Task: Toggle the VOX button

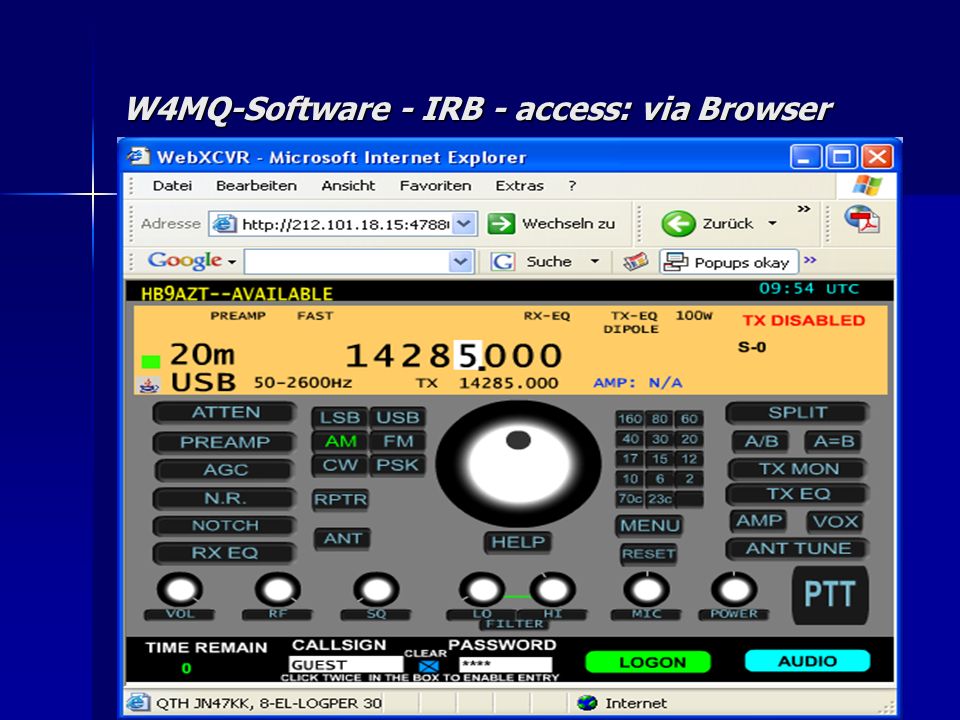Action: click(835, 521)
